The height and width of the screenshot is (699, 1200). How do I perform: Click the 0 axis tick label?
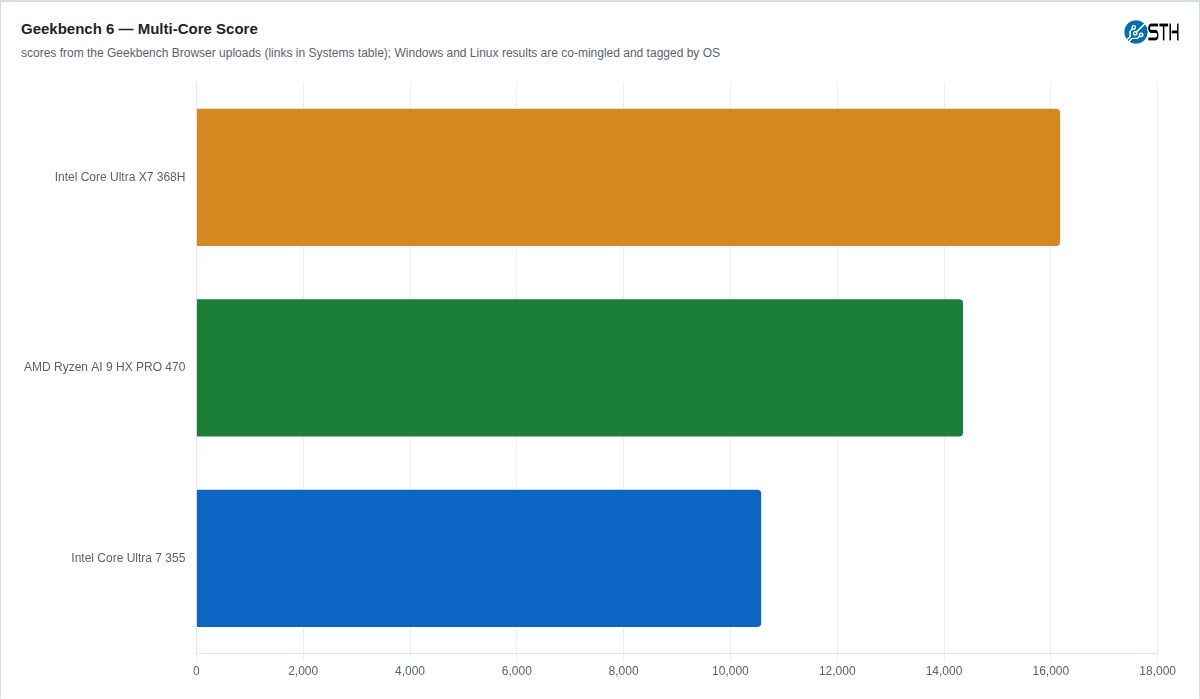196,670
